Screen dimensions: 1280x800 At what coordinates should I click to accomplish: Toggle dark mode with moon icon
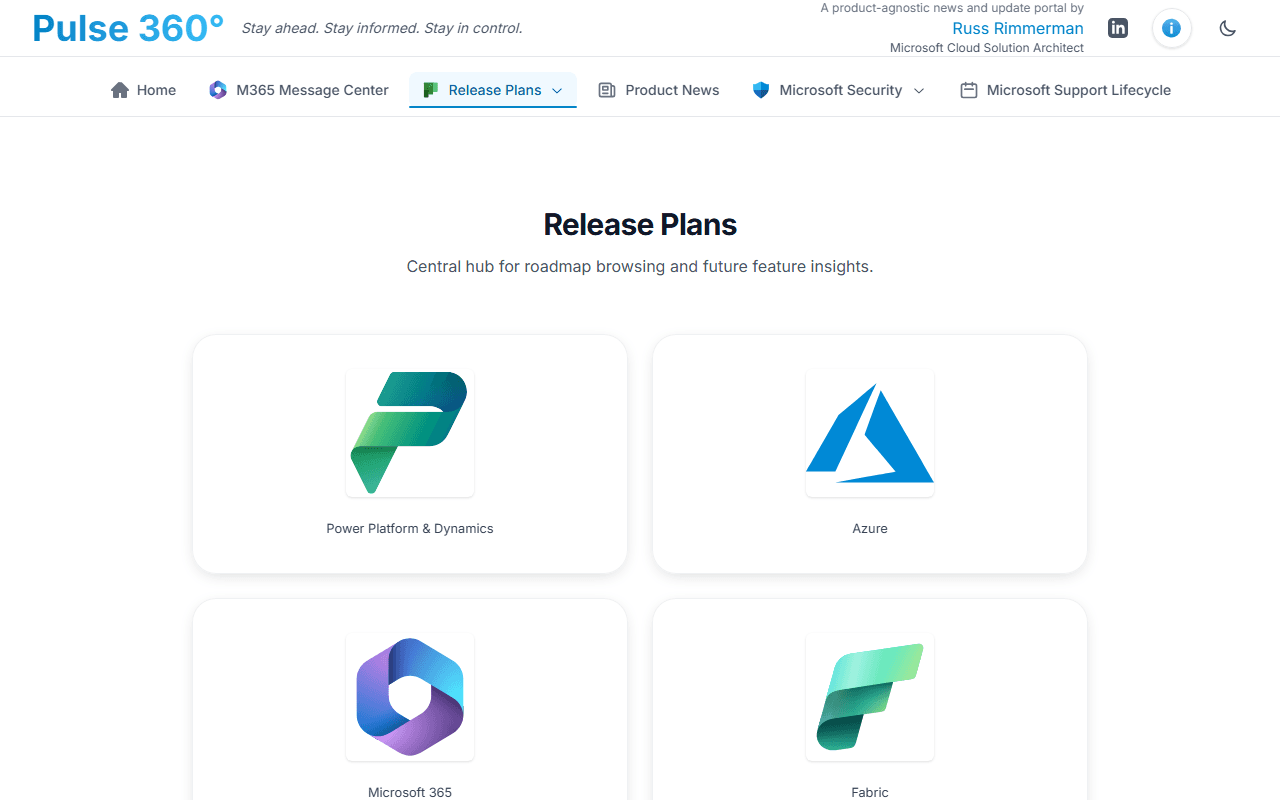[x=1228, y=28]
